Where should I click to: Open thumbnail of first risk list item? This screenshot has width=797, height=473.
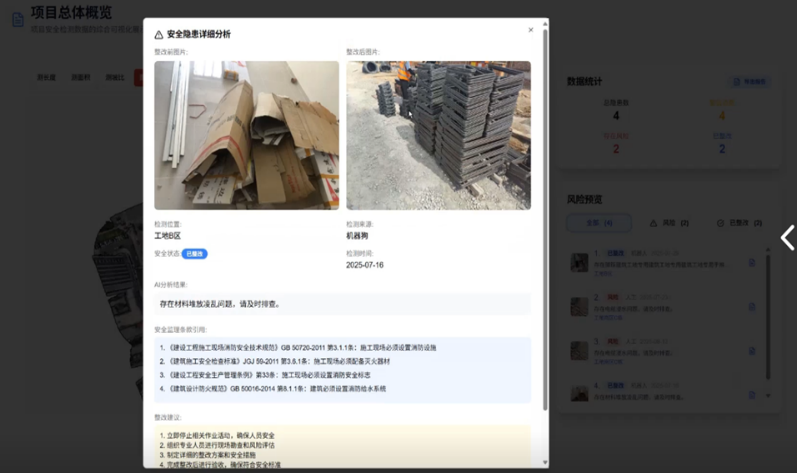point(579,262)
